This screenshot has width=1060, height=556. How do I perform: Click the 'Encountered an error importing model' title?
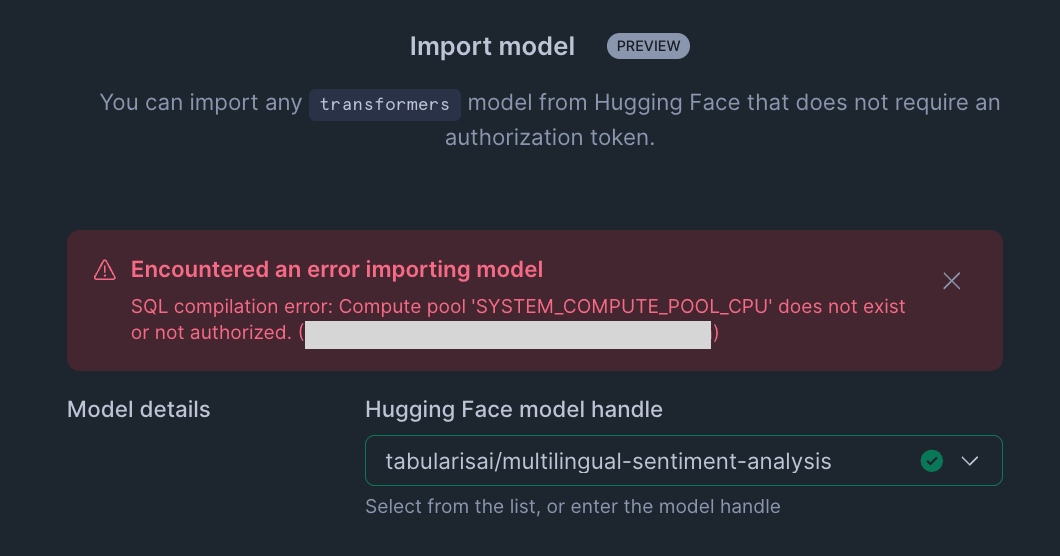337,269
